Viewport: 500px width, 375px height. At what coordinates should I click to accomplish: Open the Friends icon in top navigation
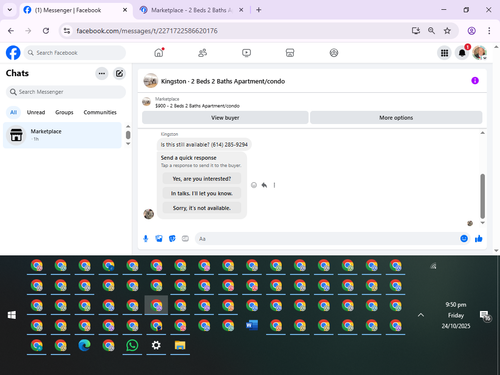pyautogui.click(x=203, y=53)
